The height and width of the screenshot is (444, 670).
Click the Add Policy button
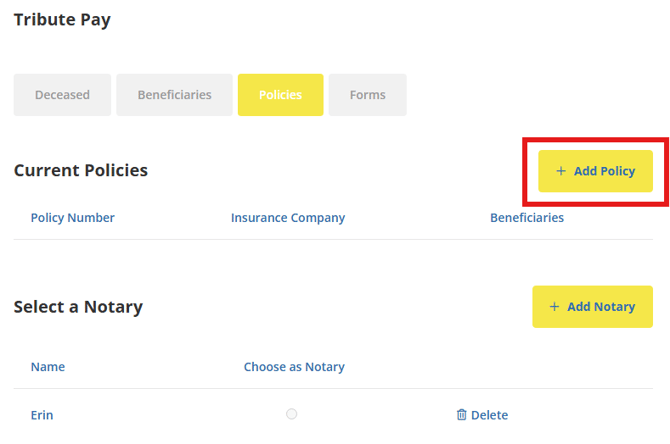[596, 171]
